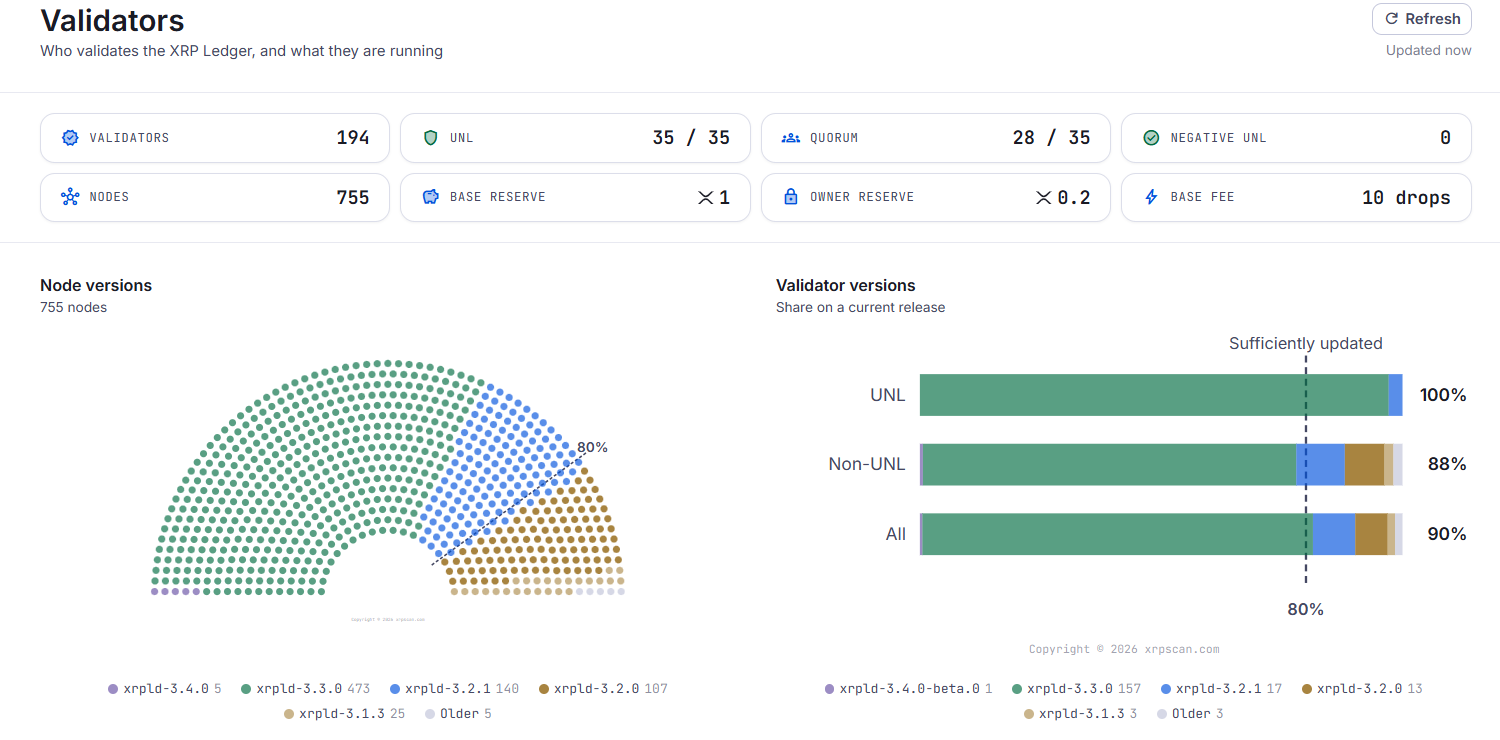Click the blue segment of the All bar
The height and width of the screenshot is (740, 1500).
point(1334,534)
